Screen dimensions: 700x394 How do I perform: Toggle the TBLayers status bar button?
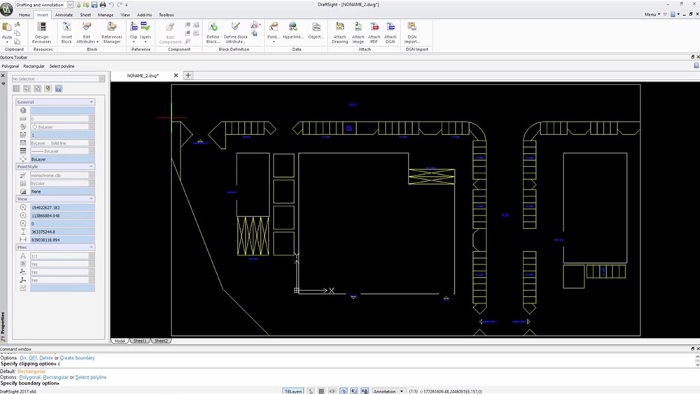(x=293, y=391)
